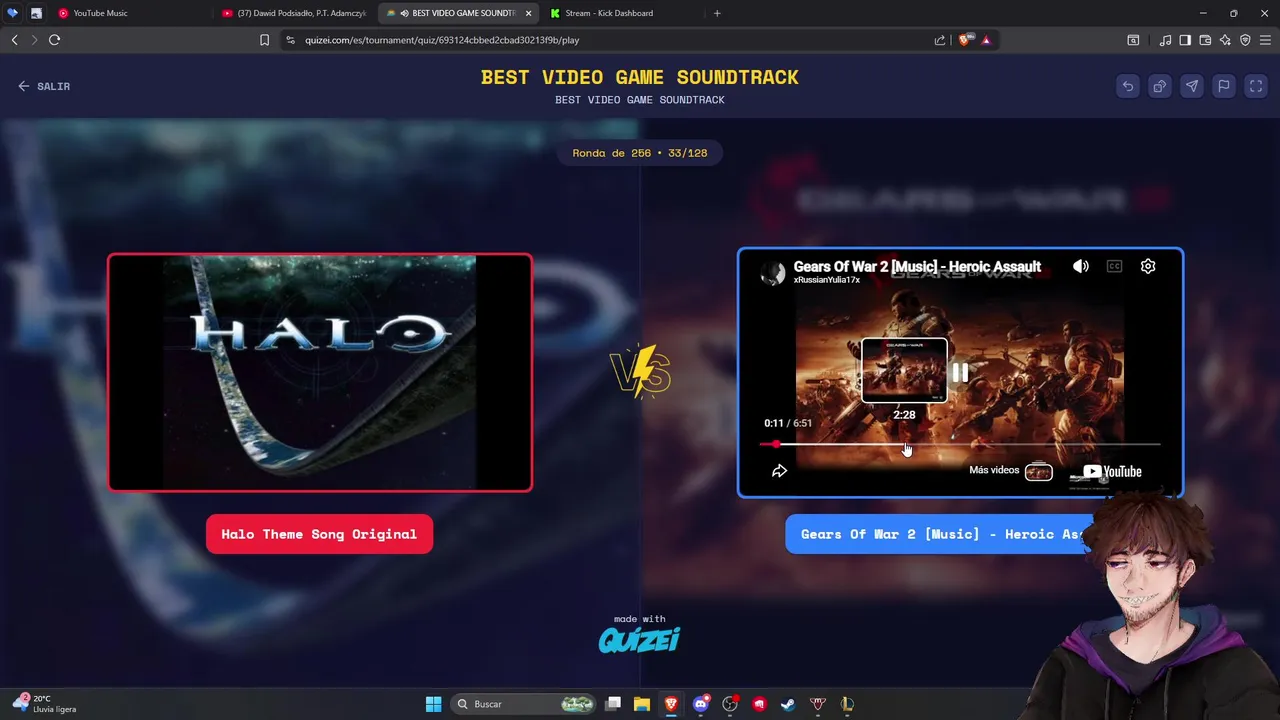Viewport: 1280px width, 720px height.
Task: Vote for Halo Theme Song Original
Action: coord(319,534)
